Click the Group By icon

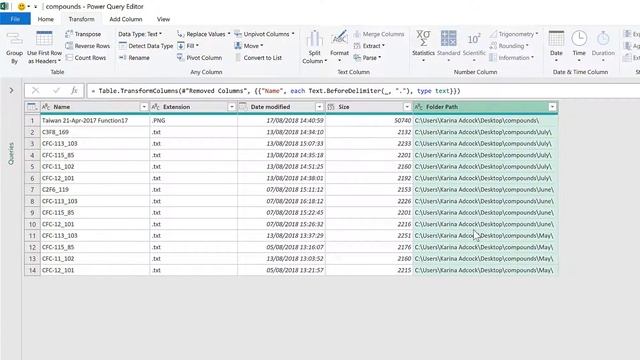point(15,40)
